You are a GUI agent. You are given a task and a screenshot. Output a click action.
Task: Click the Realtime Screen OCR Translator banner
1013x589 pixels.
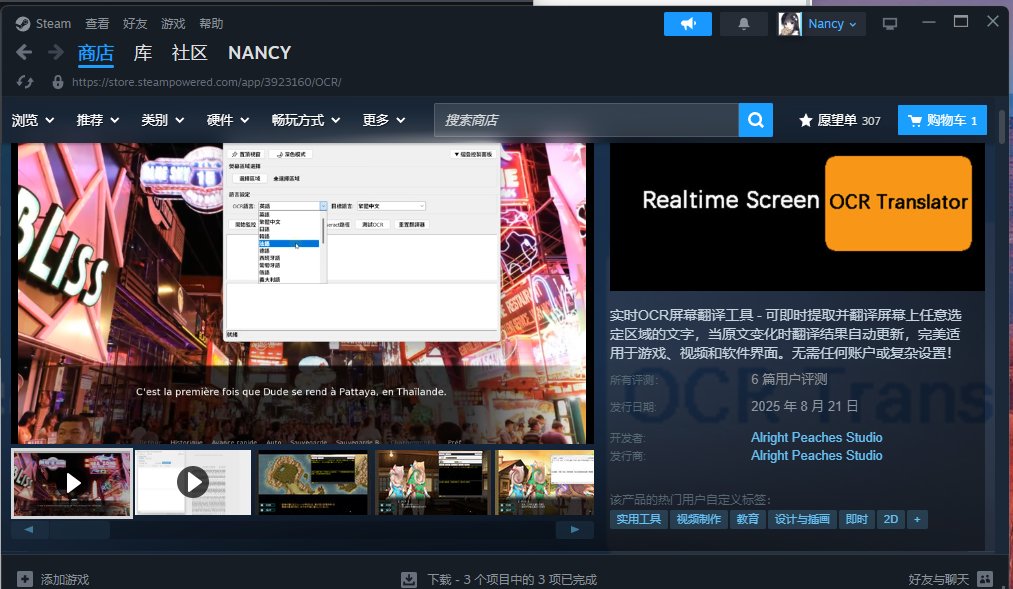797,217
